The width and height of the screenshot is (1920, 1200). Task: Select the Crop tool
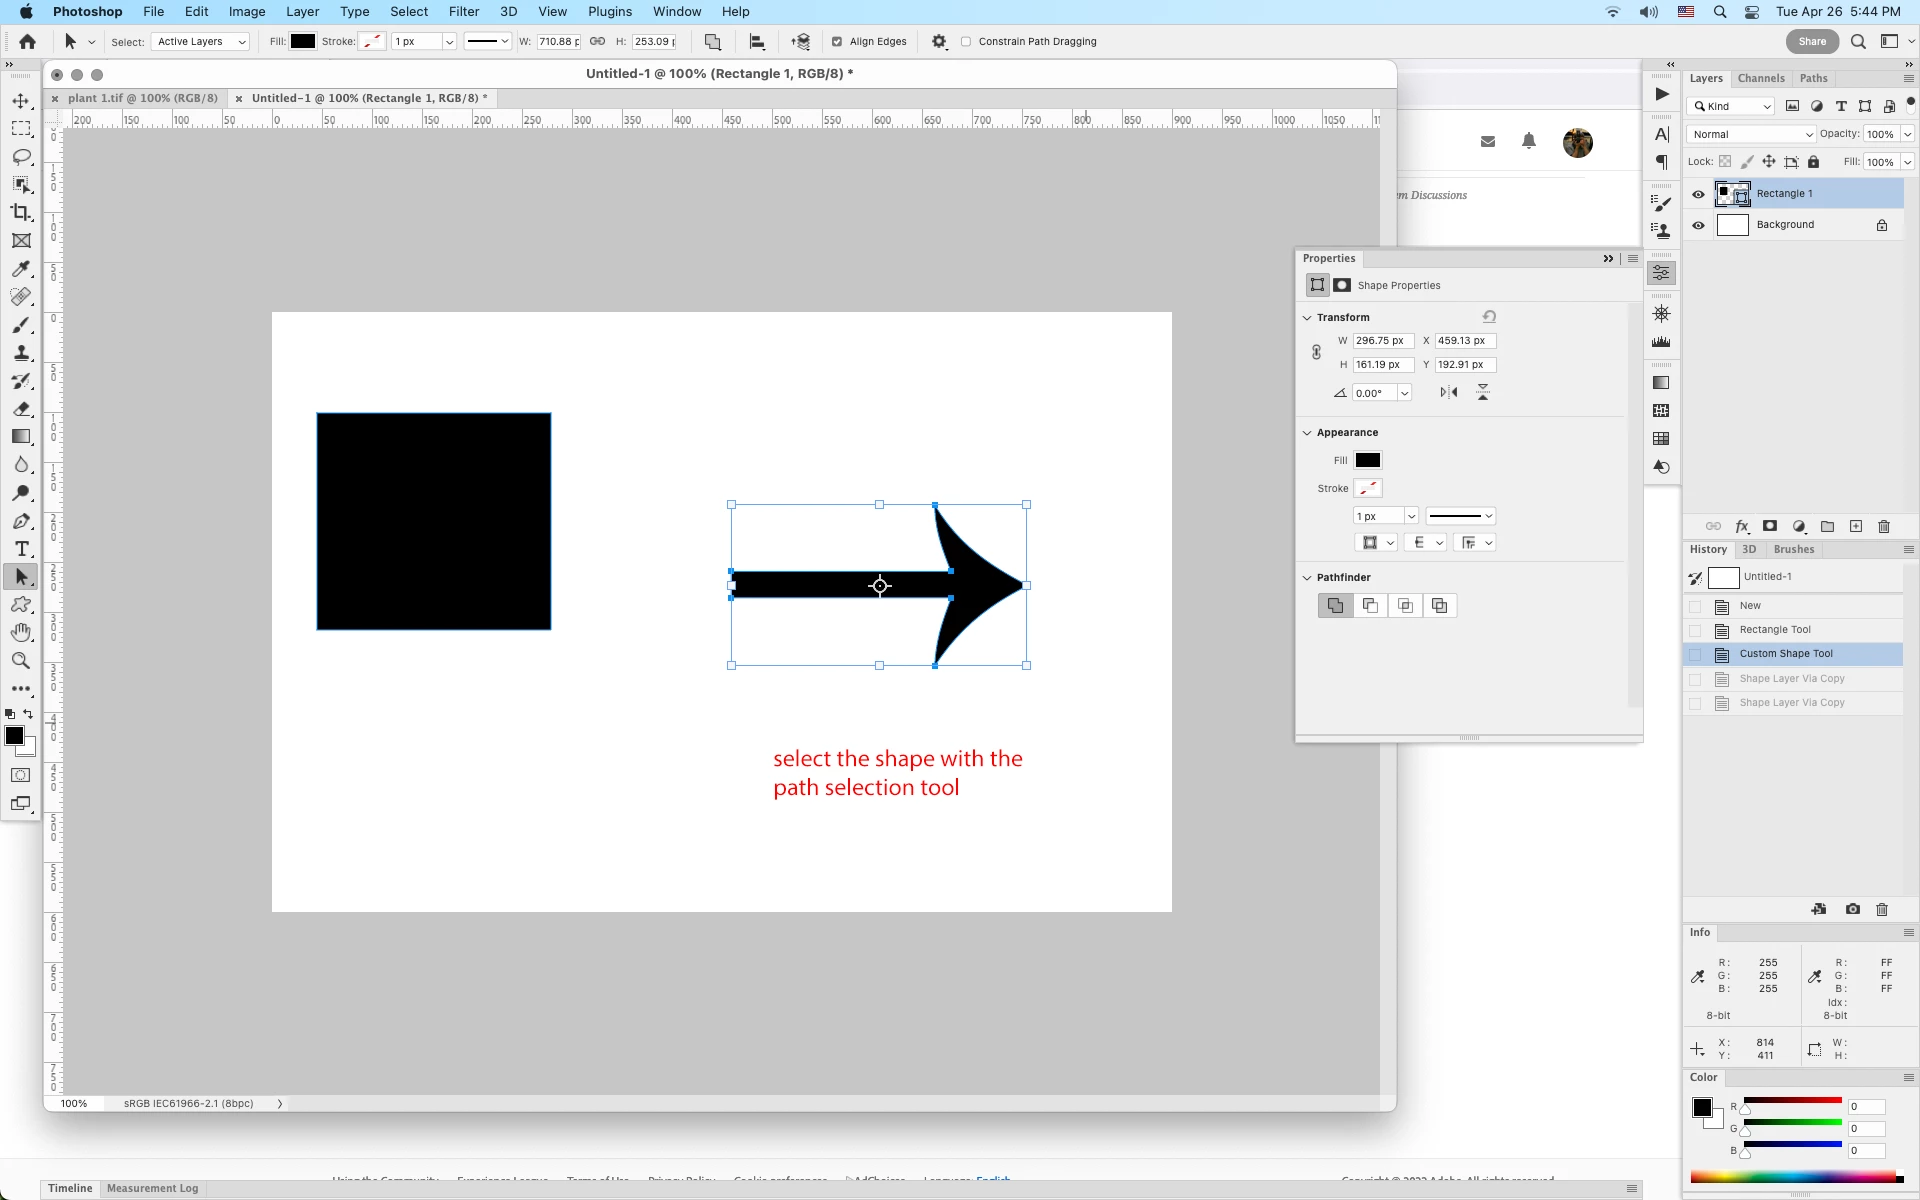(x=21, y=213)
